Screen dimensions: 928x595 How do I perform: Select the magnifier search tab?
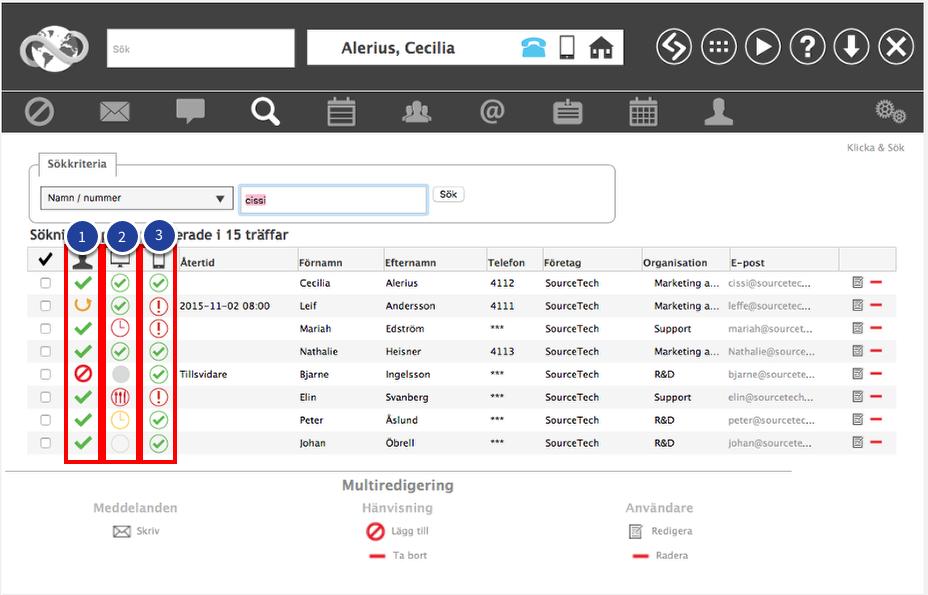pos(265,111)
